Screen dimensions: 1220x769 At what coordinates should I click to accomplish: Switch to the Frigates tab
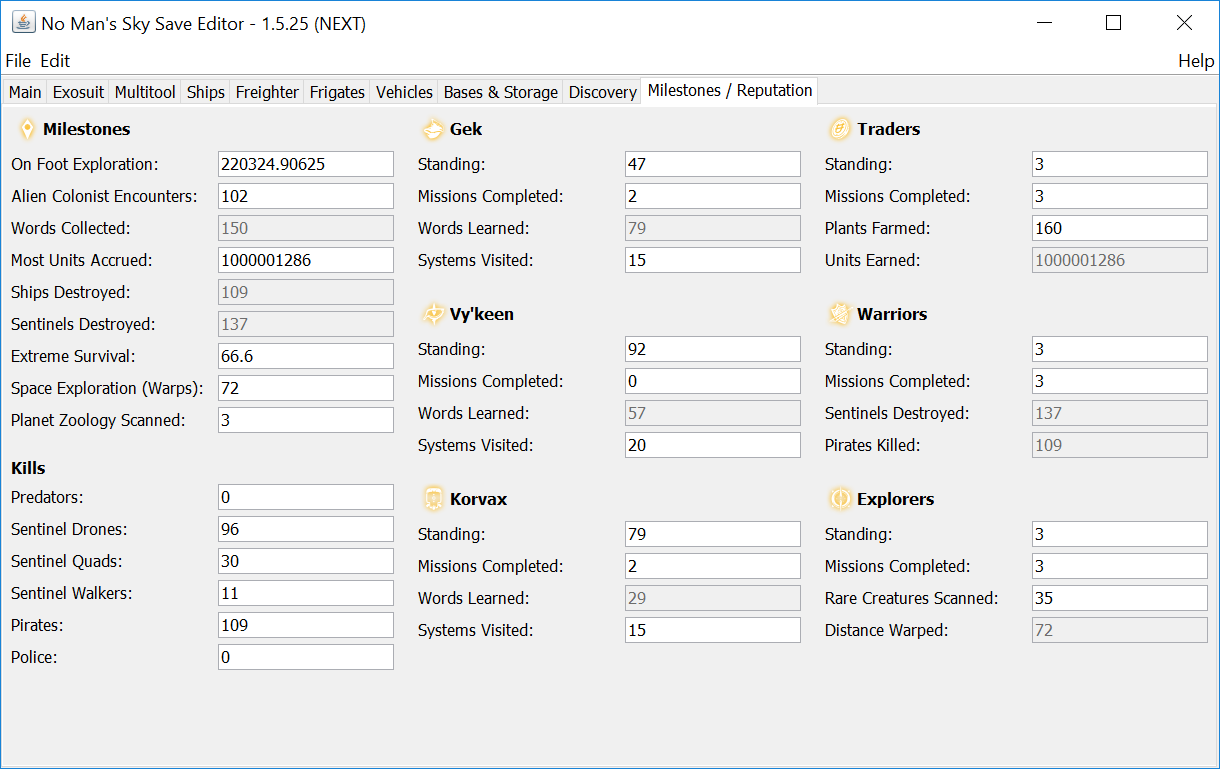[x=337, y=92]
